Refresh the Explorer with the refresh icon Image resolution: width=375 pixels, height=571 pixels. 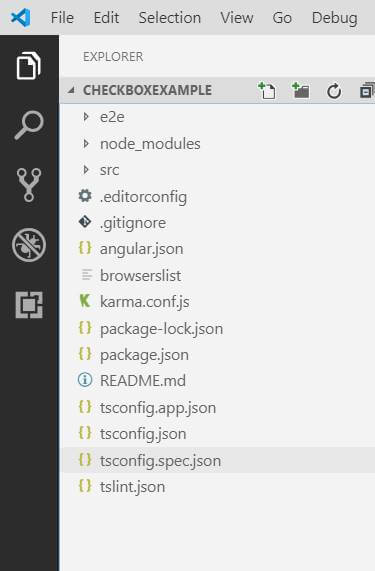point(334,91)
